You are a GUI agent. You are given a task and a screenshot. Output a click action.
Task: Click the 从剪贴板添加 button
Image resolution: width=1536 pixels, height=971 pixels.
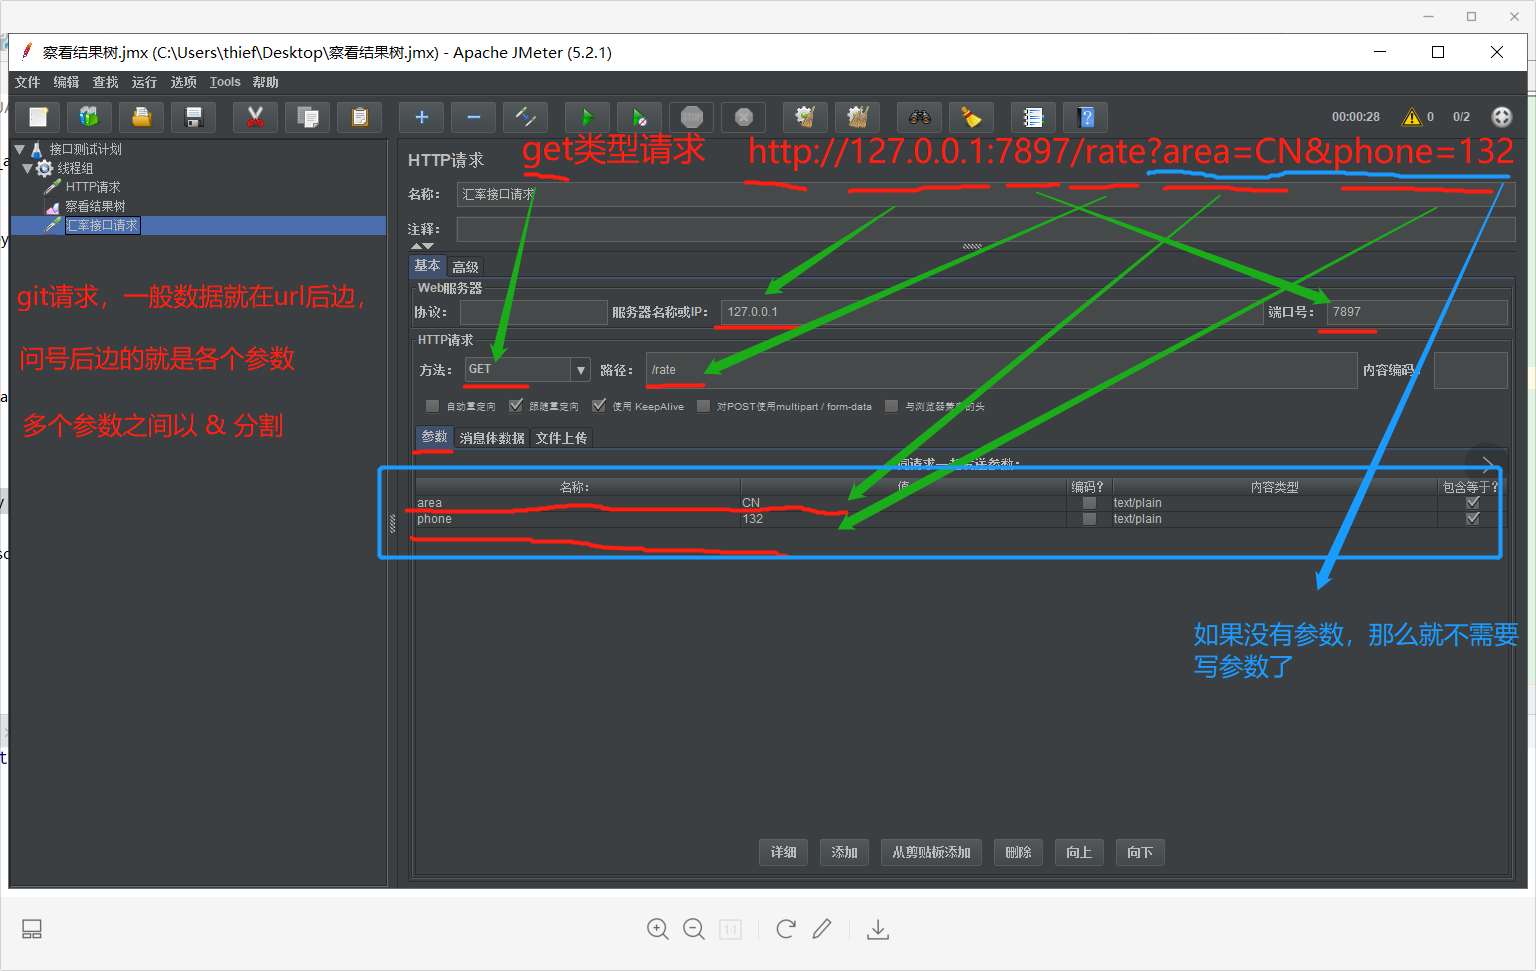[x=932, y=852]
